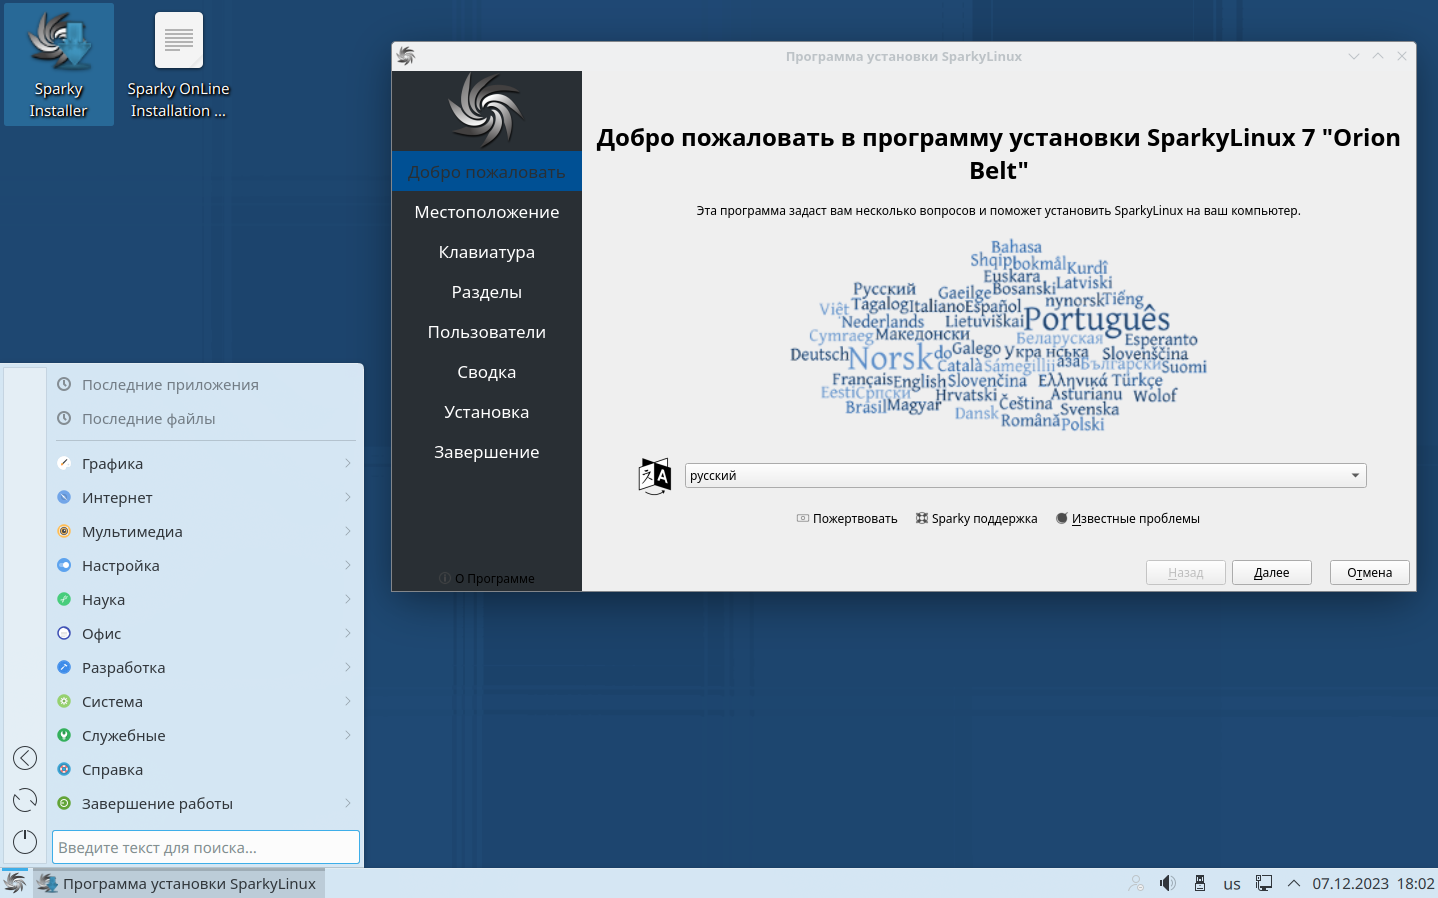Click the Далее button in the installer
Viewport: 1438px width, 898px height.
(1271, 573)
